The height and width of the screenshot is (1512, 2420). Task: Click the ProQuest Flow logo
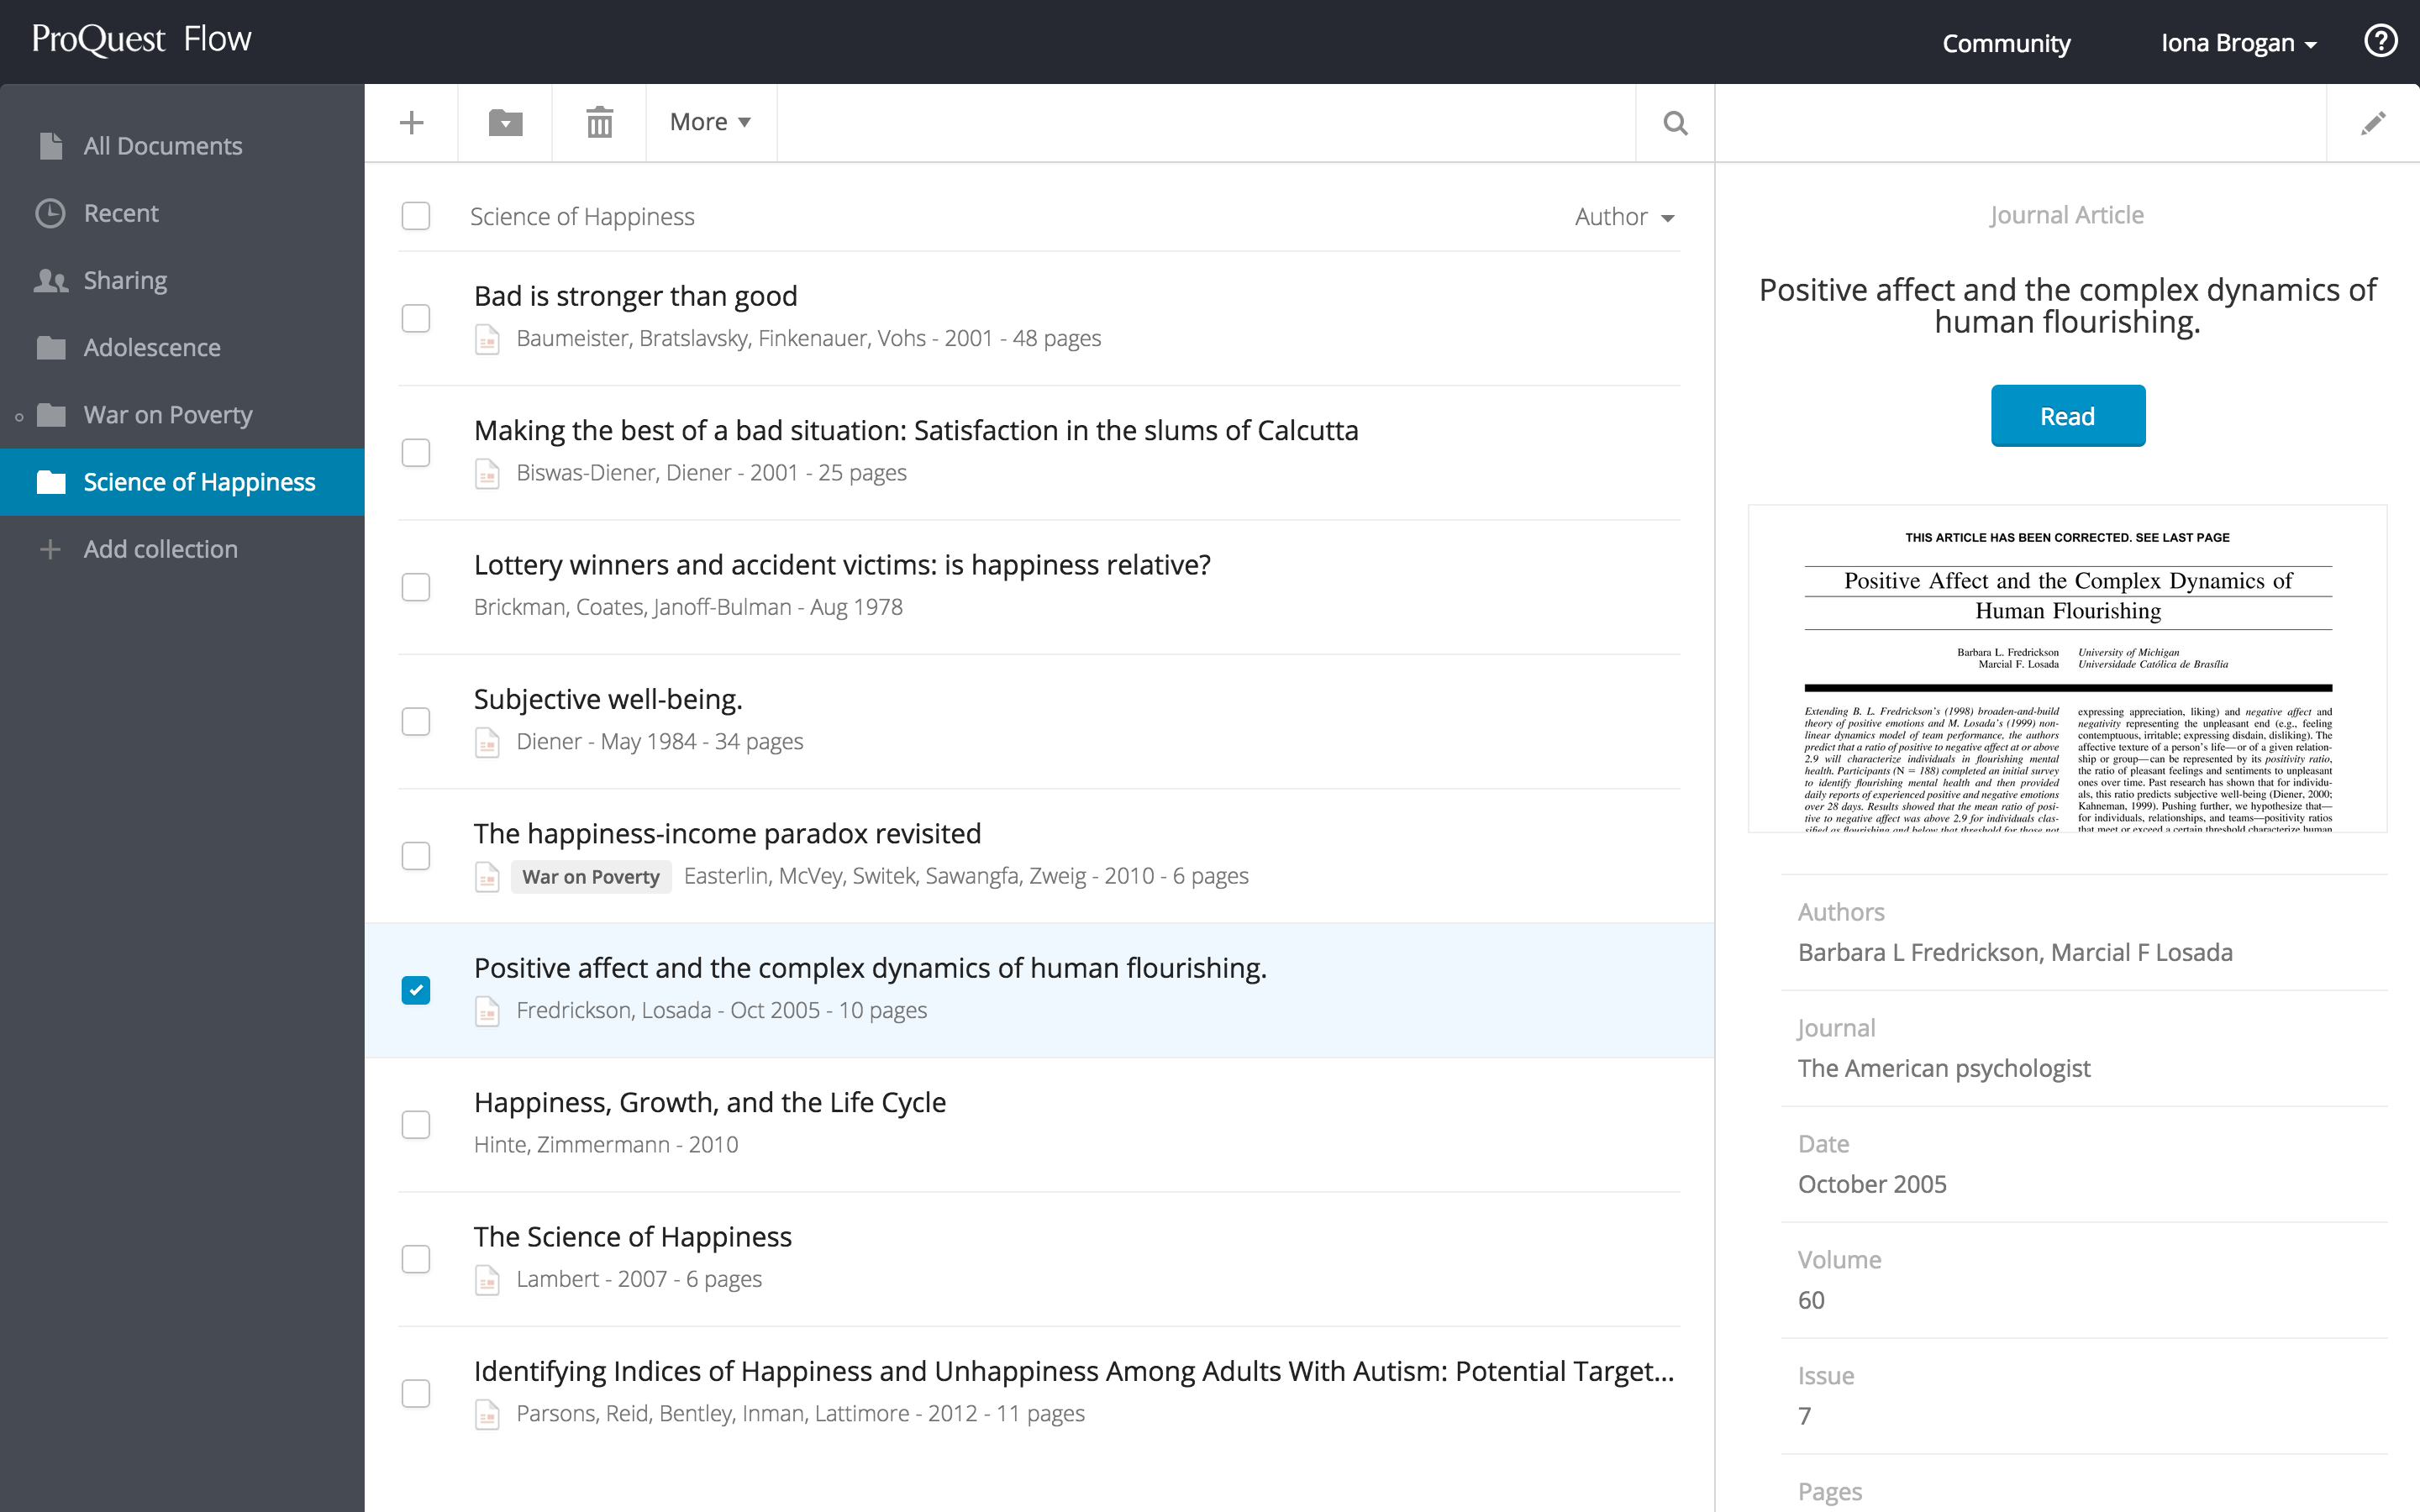point(141,39)
